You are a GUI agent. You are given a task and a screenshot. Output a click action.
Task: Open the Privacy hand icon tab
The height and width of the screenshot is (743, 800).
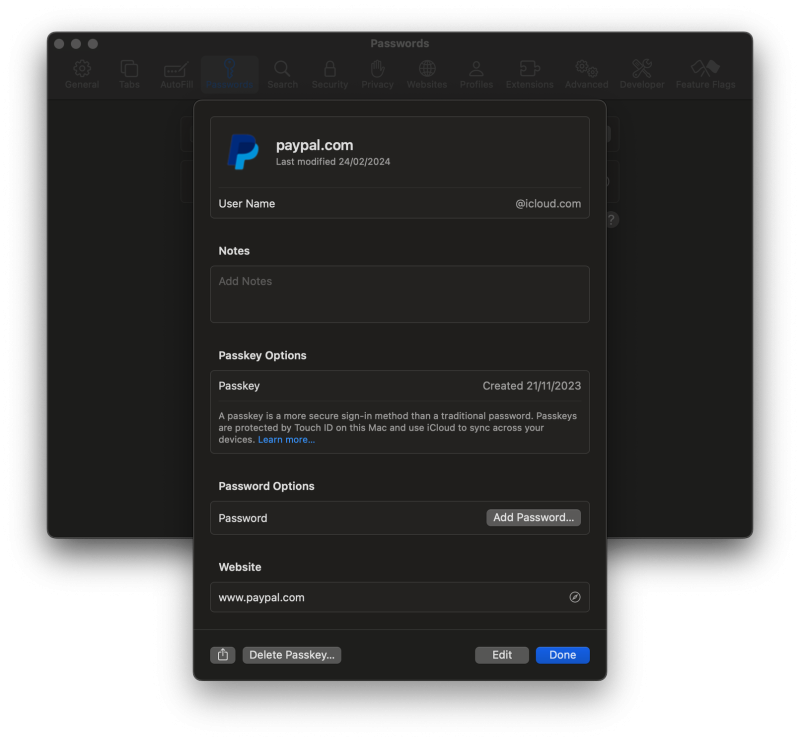(x=377, y=75)
